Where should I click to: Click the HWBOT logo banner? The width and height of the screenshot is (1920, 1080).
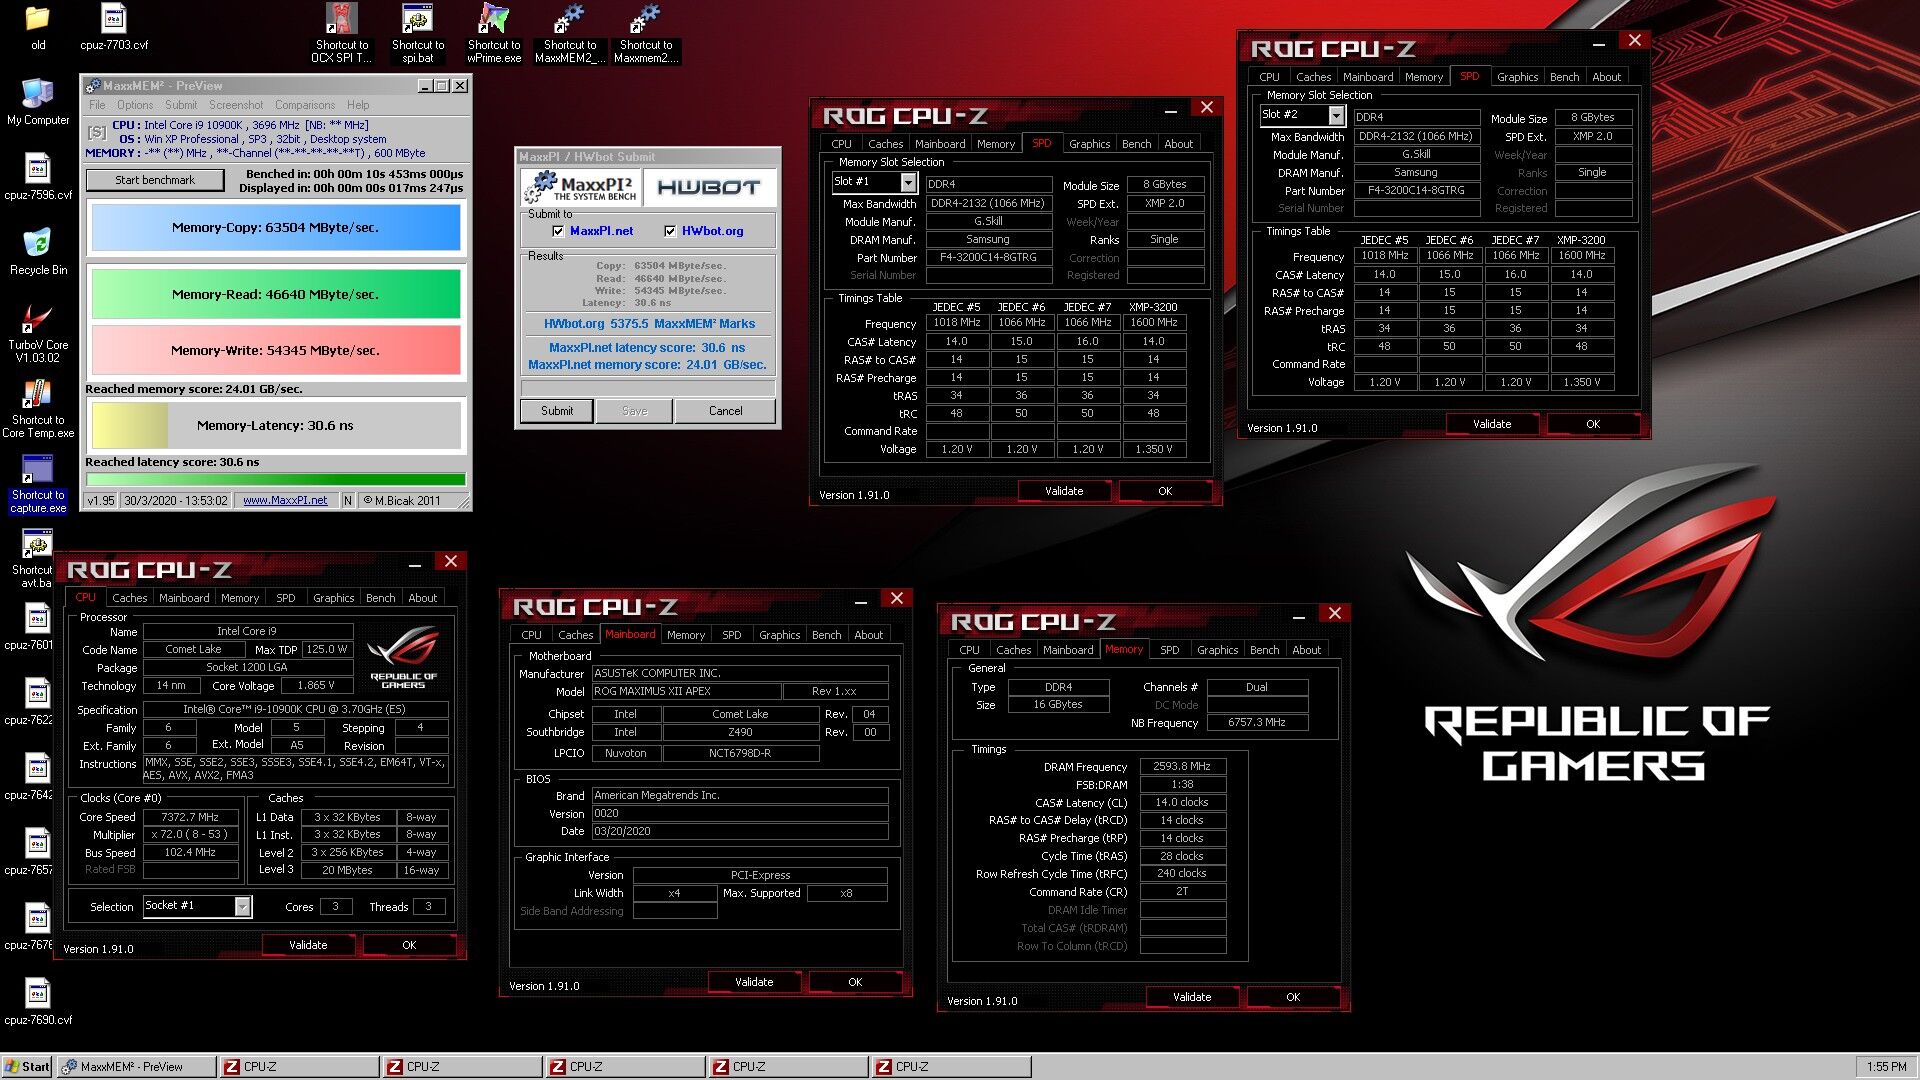tap(709, 187)
